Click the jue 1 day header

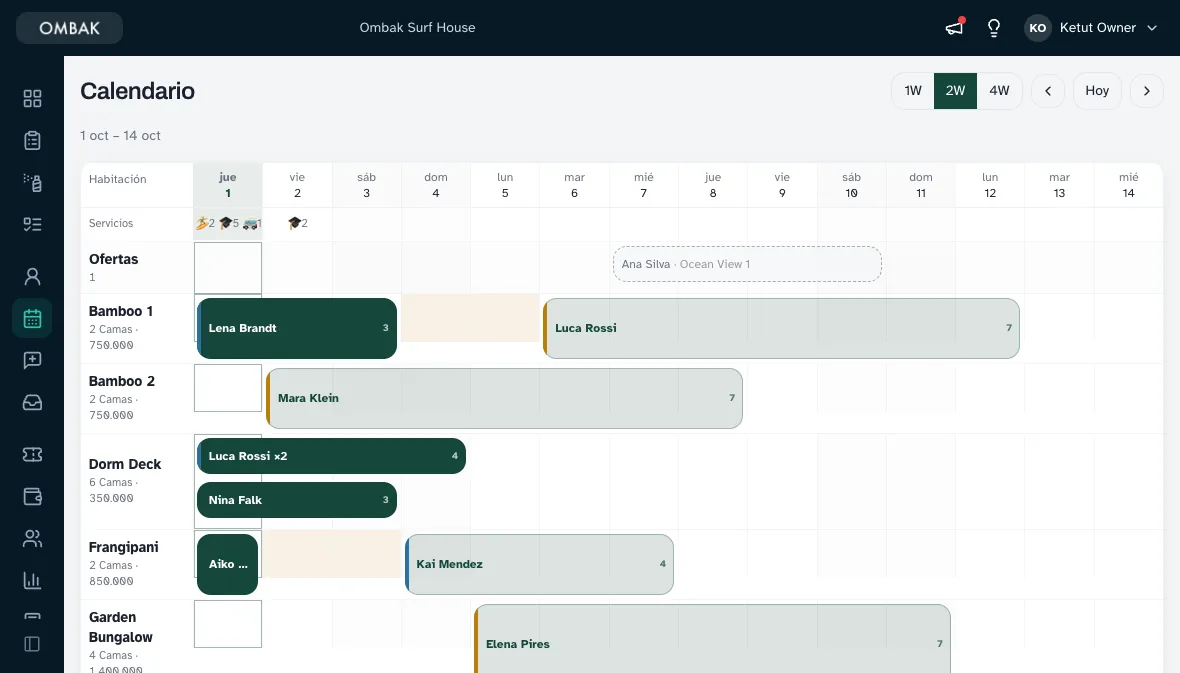pyautogui.click(x=228, y=185)
